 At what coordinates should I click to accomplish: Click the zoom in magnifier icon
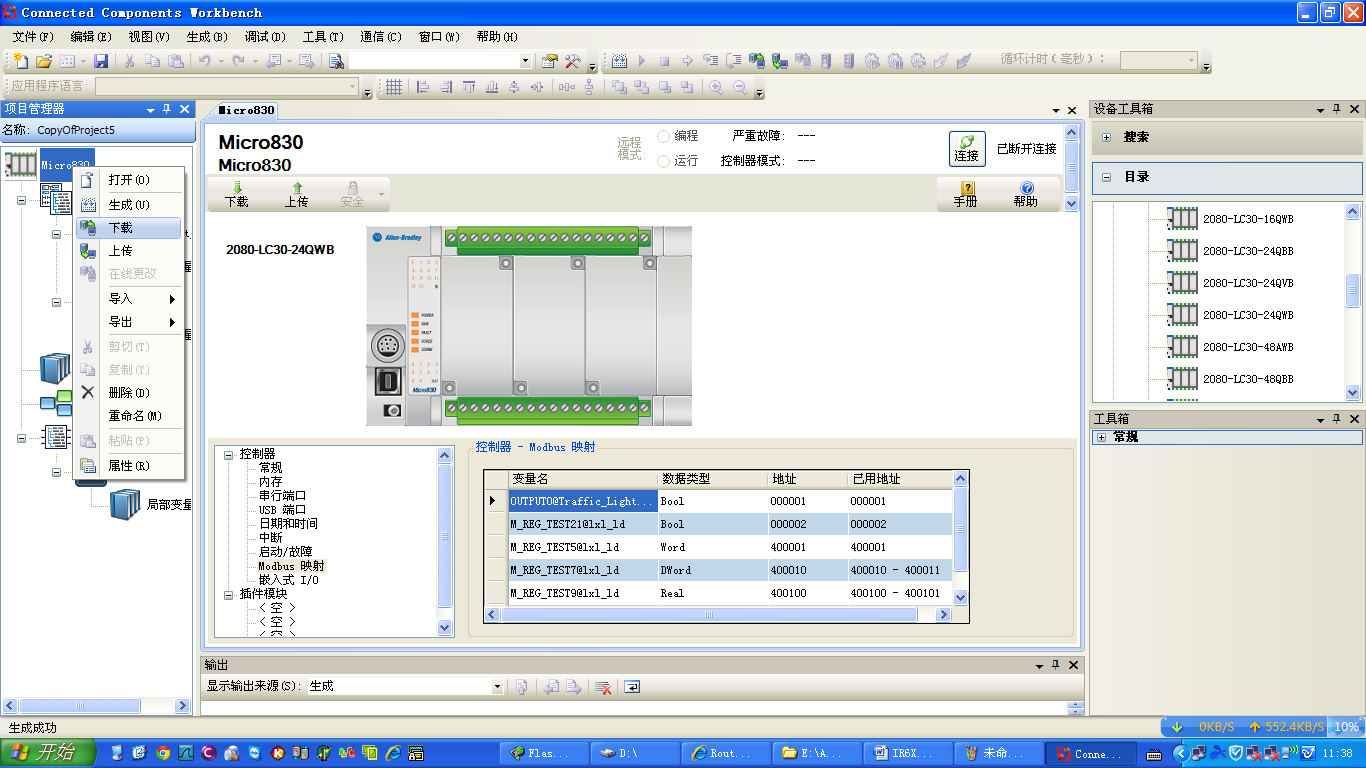coord(716,88)
